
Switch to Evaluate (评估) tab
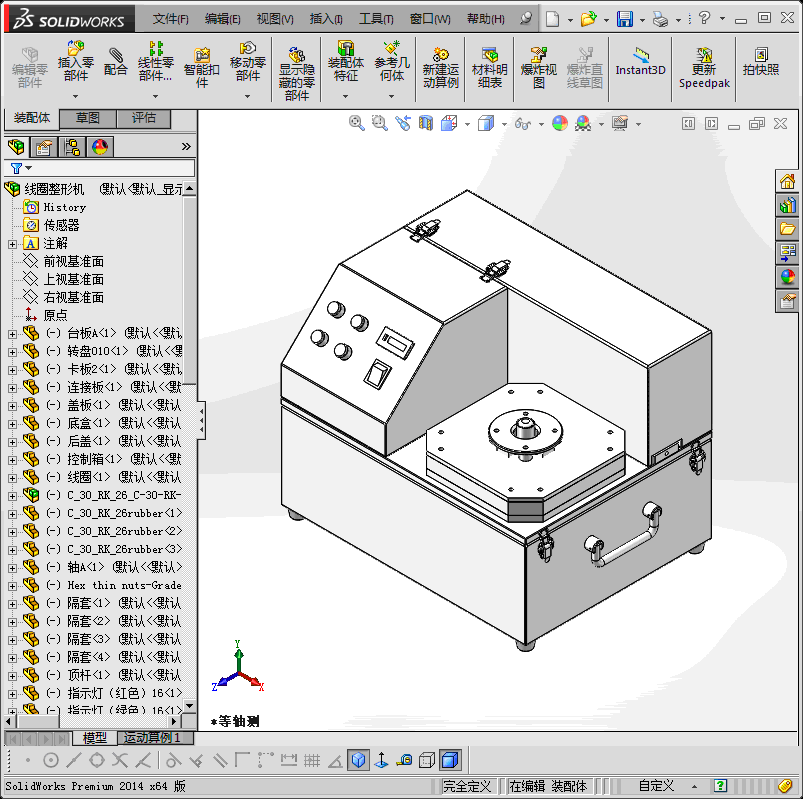click(x=144, y=118)
